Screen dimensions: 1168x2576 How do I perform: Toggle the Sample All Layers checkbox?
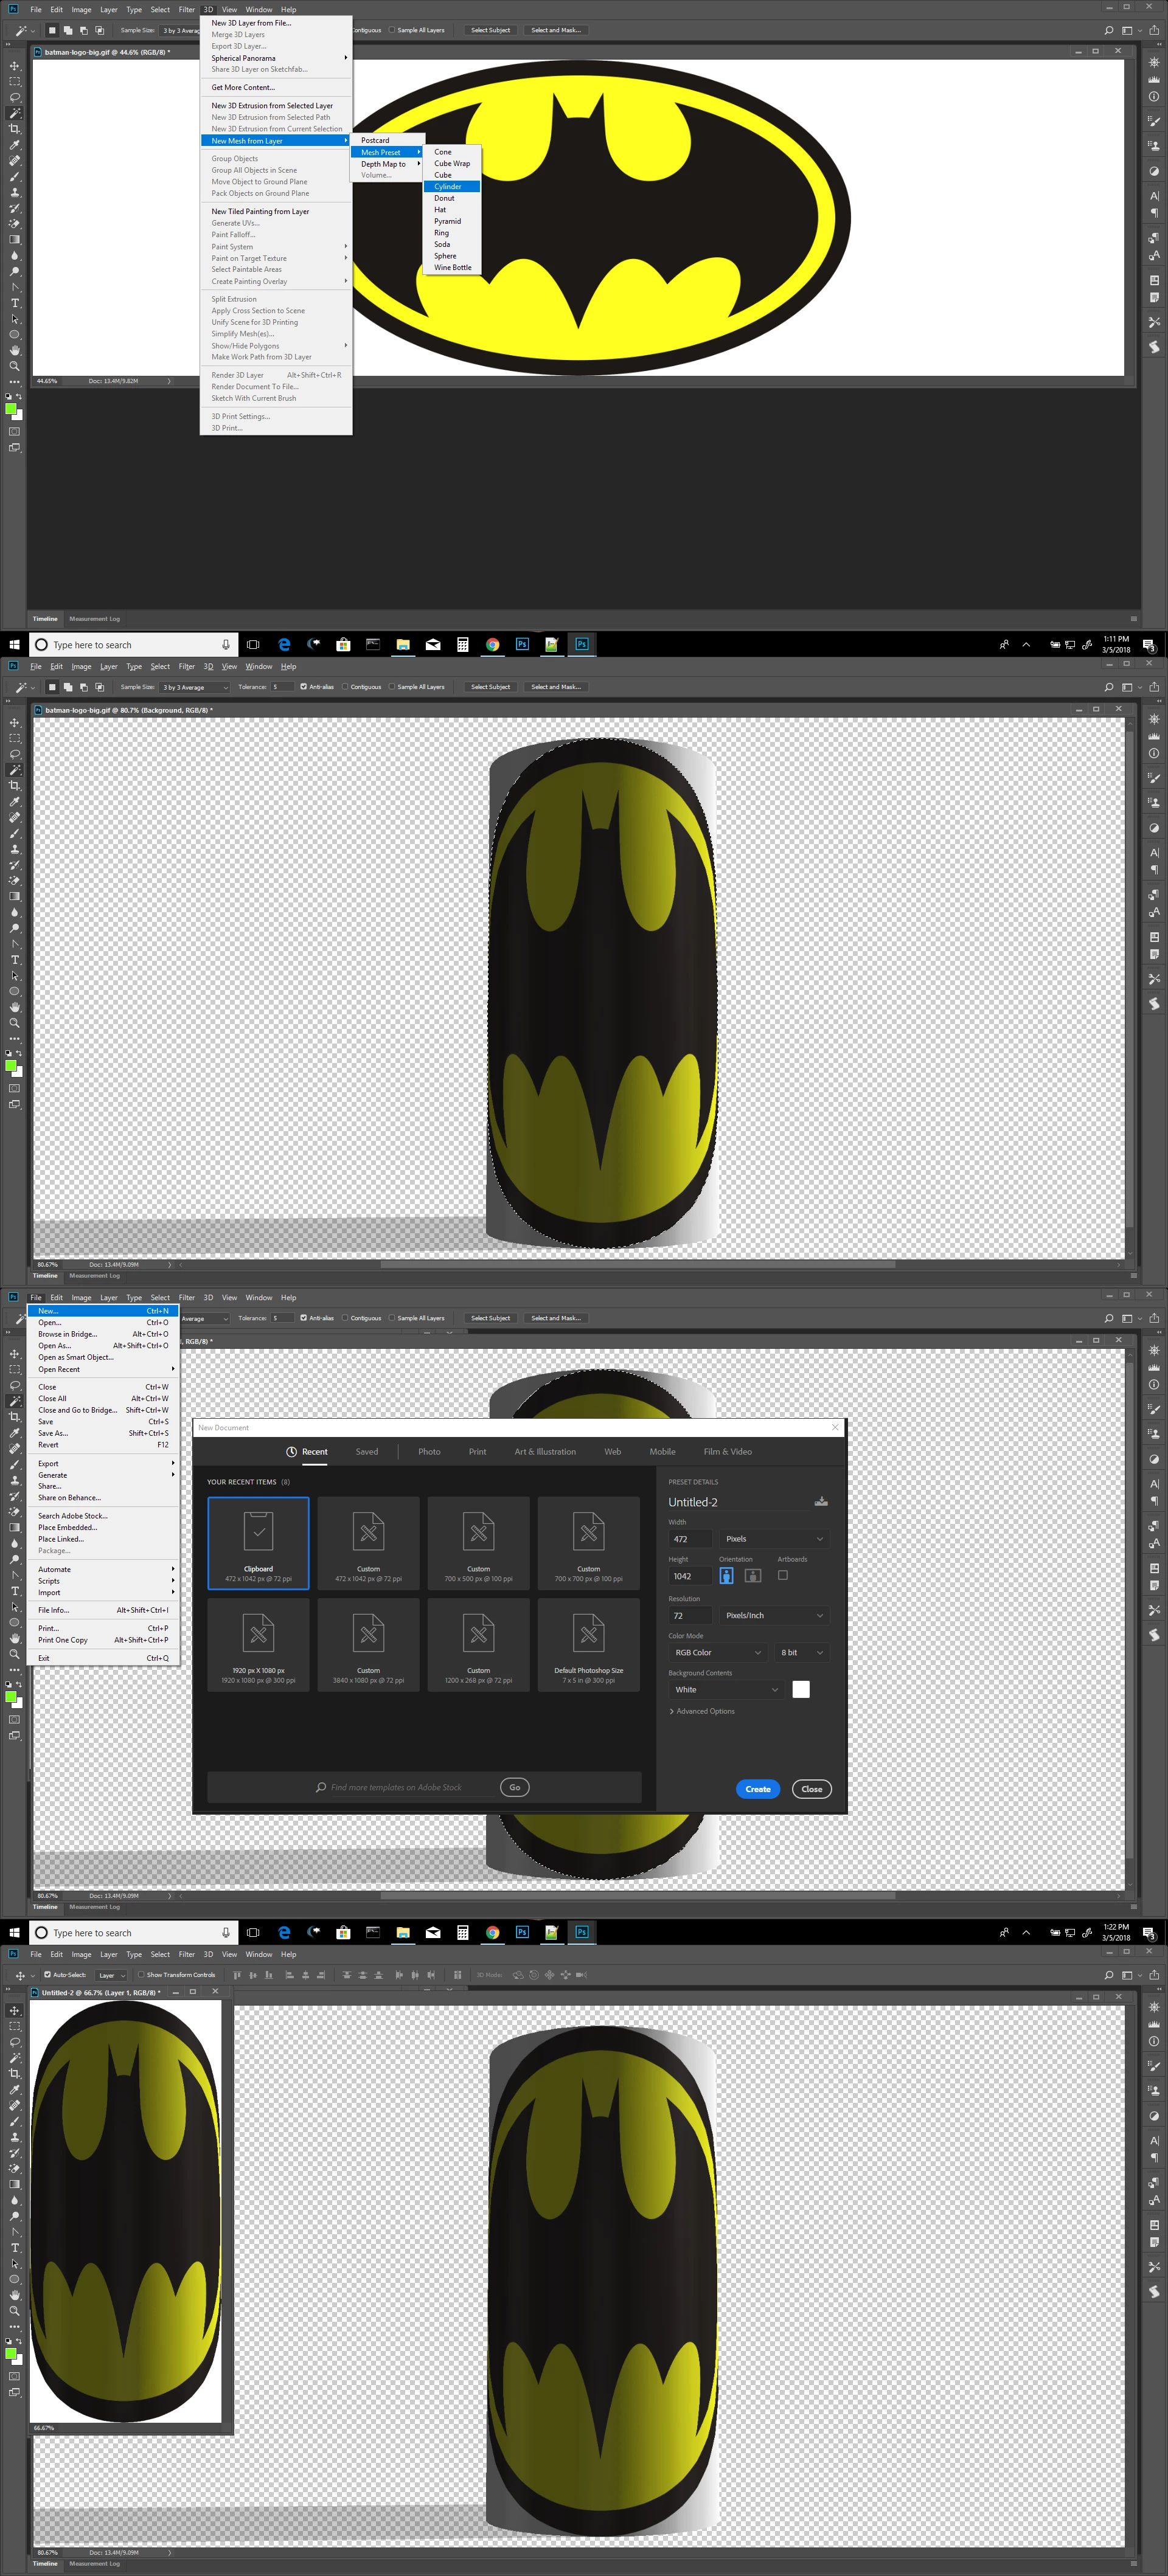[x=392, y=687]
